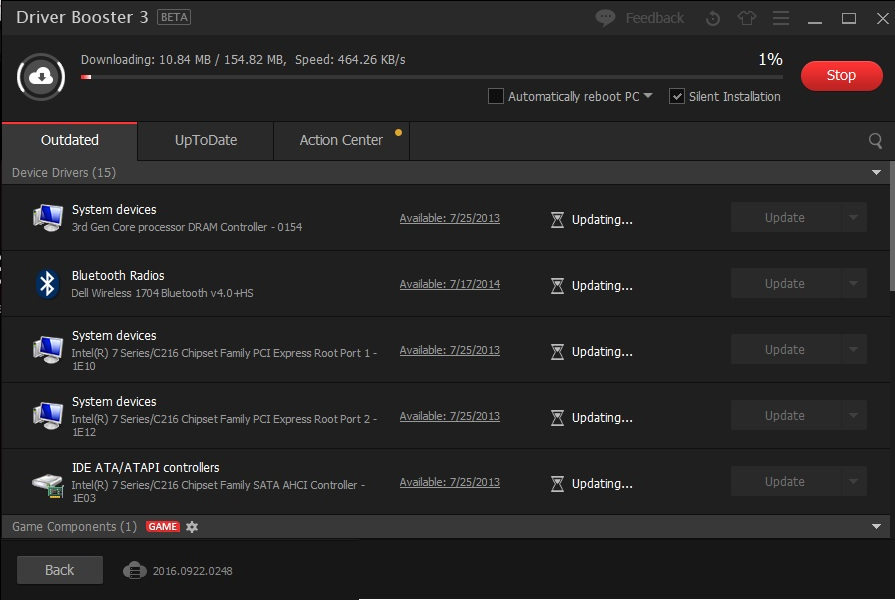The image size is (895, 600).
Task: Switch to the UpToDate tab
Action: (x=205, y=140)
